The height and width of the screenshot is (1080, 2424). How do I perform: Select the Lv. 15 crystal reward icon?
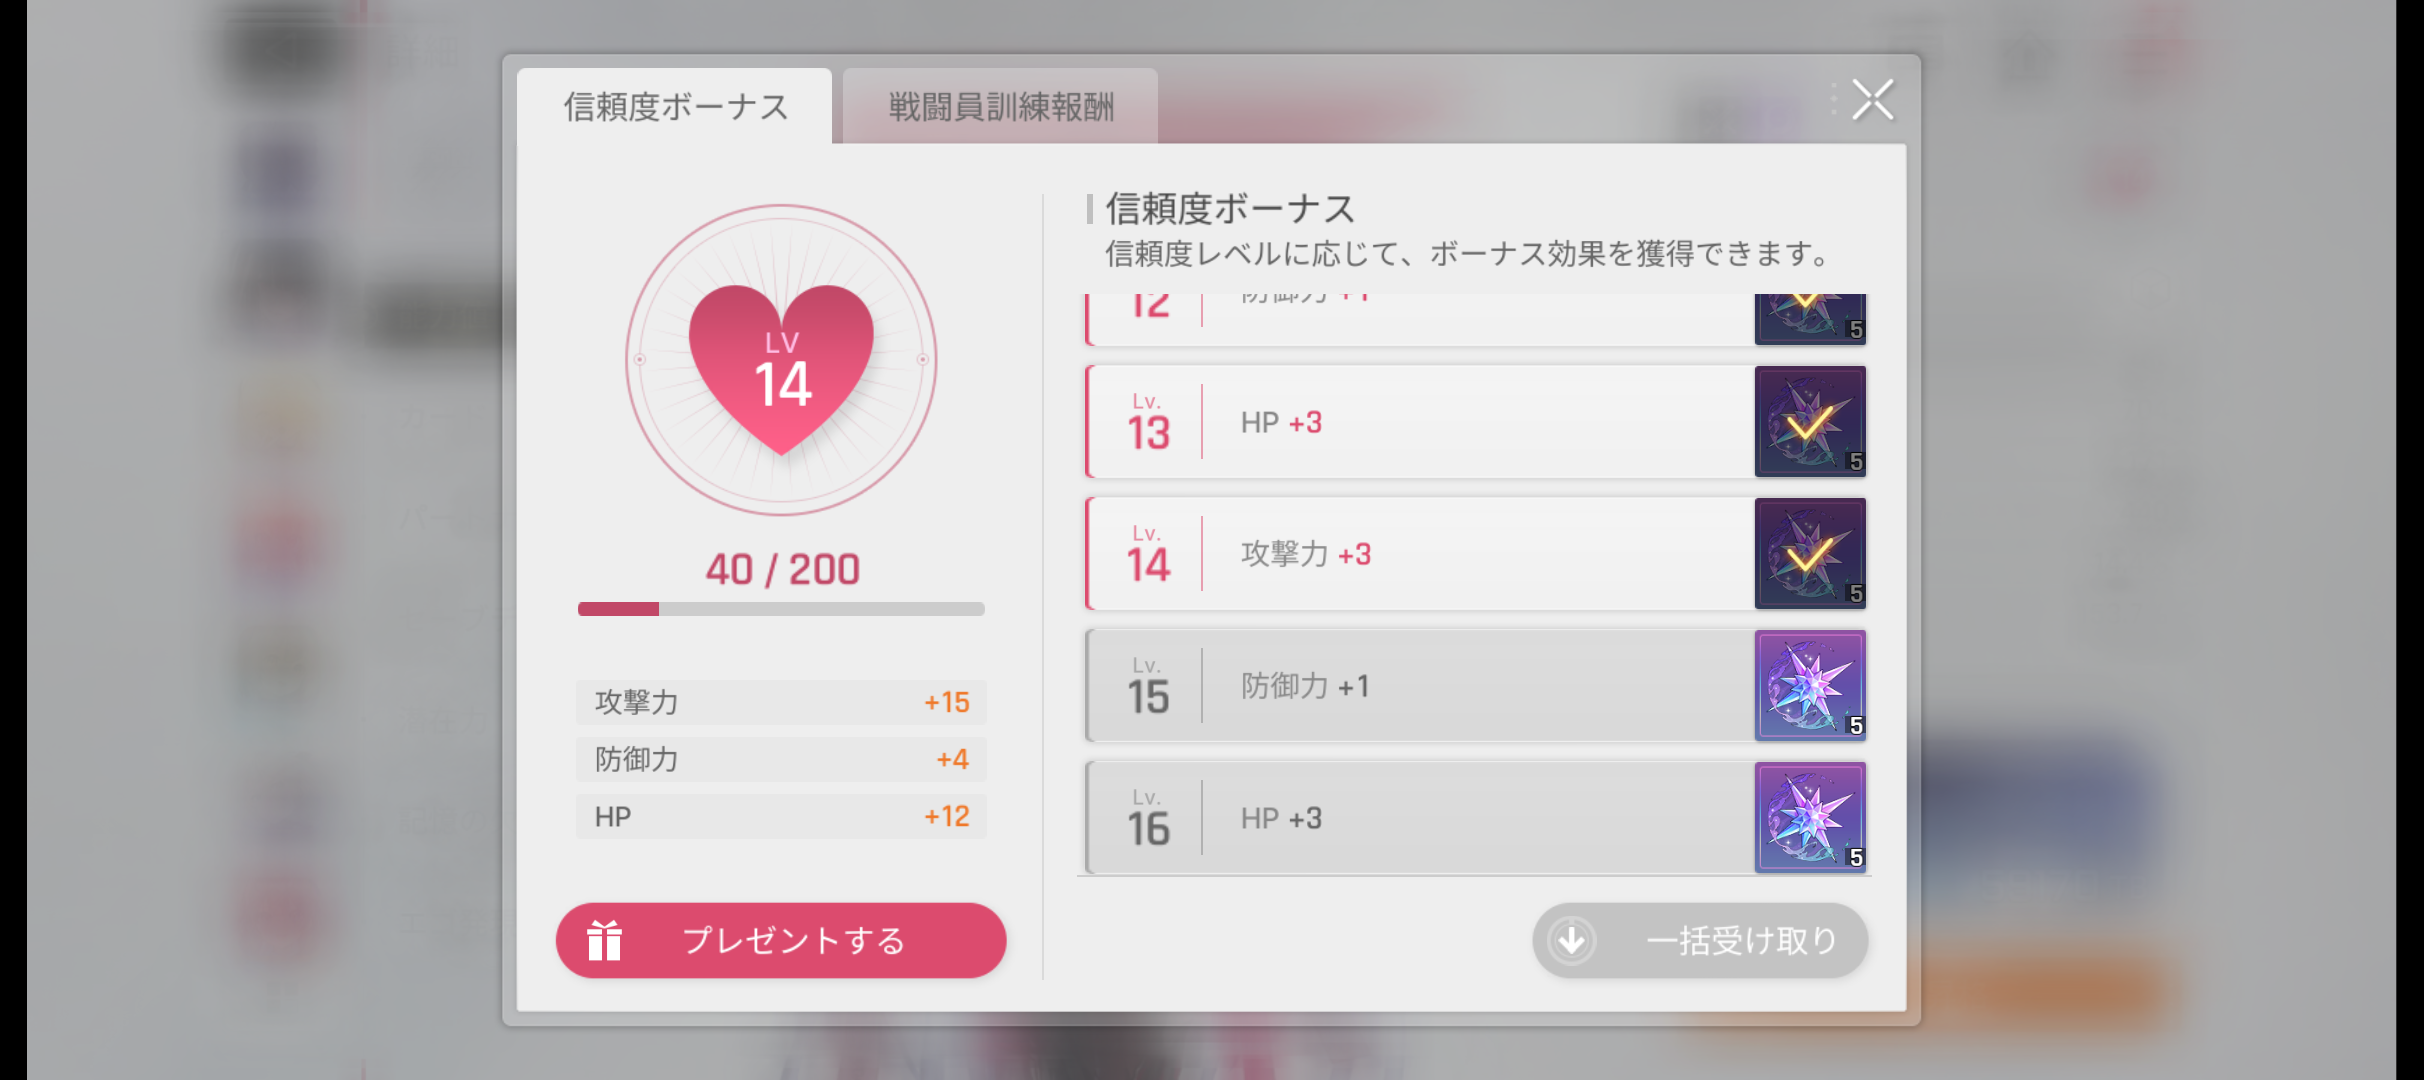[x=1810, y=685]
